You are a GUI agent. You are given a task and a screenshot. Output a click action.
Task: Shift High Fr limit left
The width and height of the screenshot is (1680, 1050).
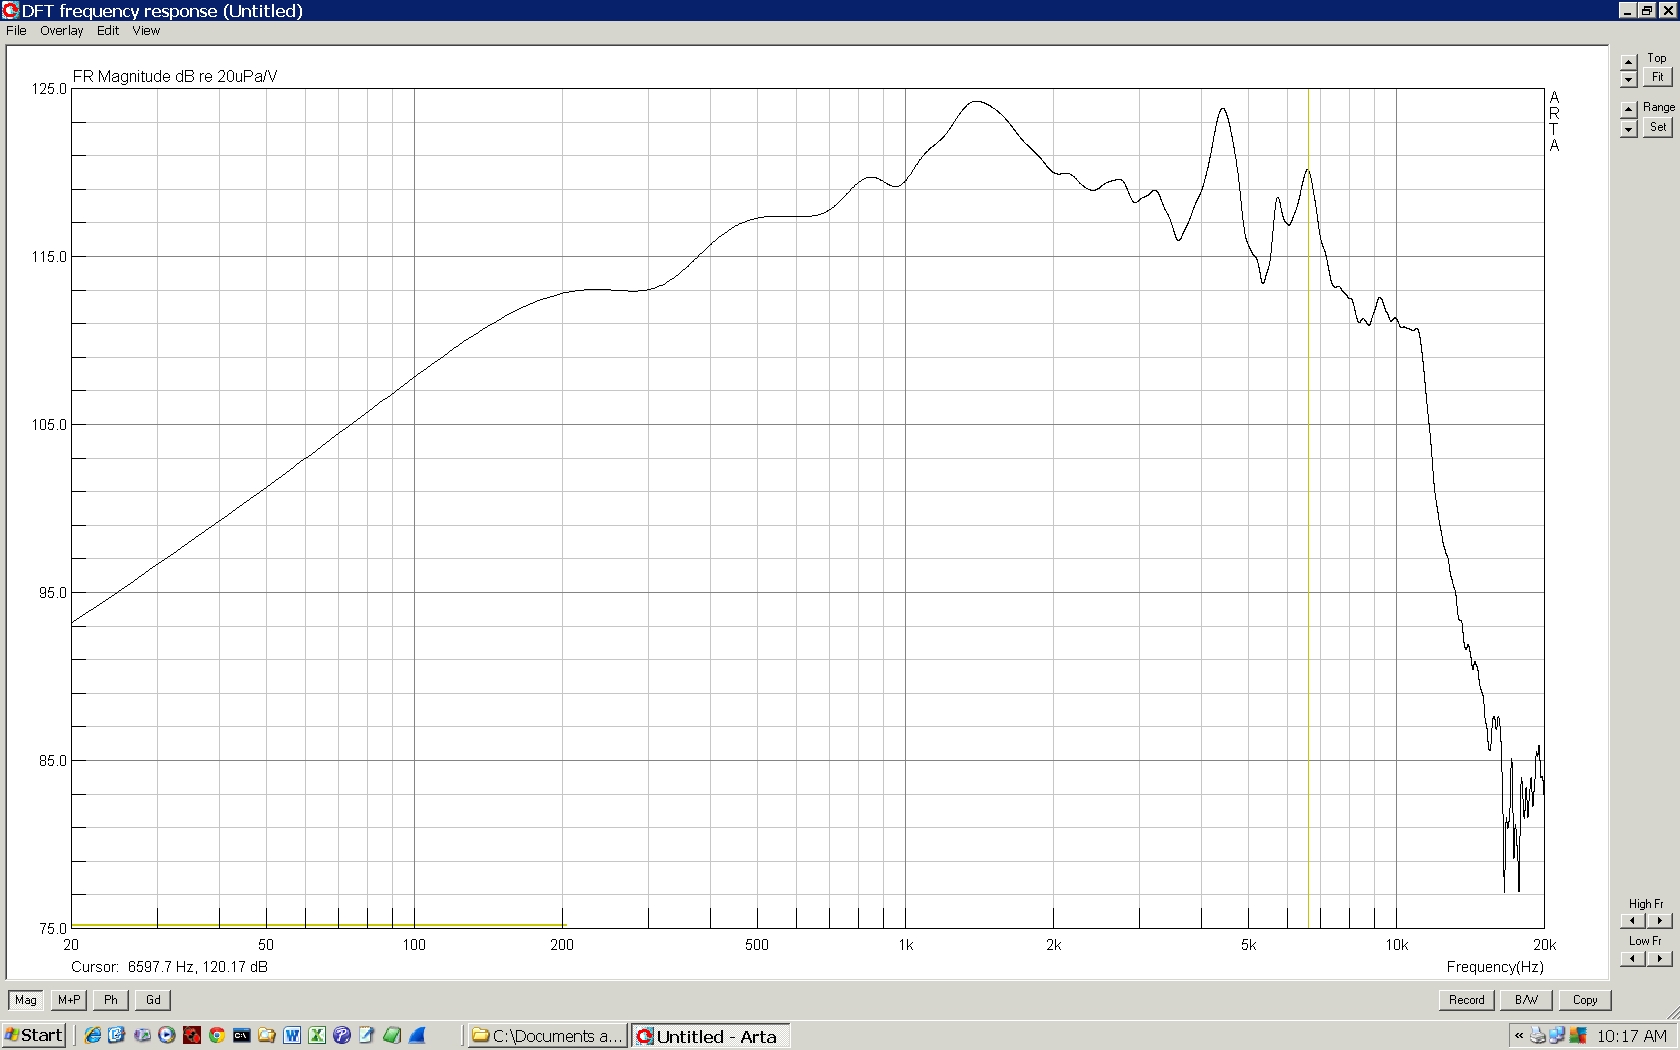pyautogui.click(x=1633, y=921)
